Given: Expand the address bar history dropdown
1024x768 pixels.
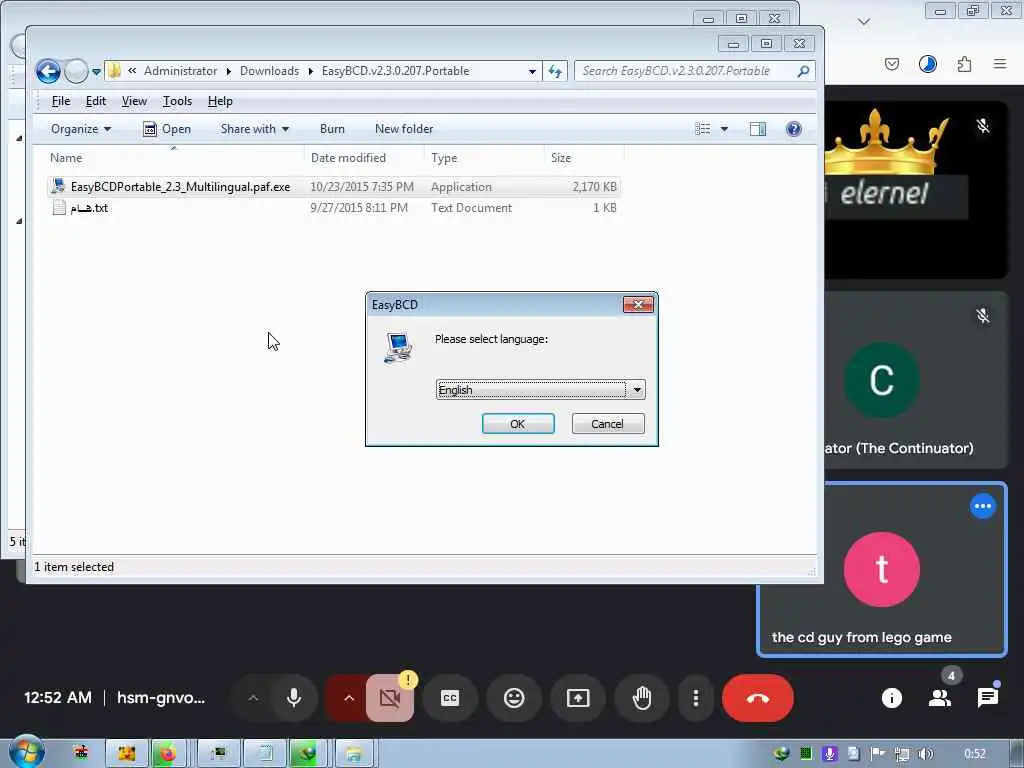Looking at the screenshot, I should coord(532,71).
